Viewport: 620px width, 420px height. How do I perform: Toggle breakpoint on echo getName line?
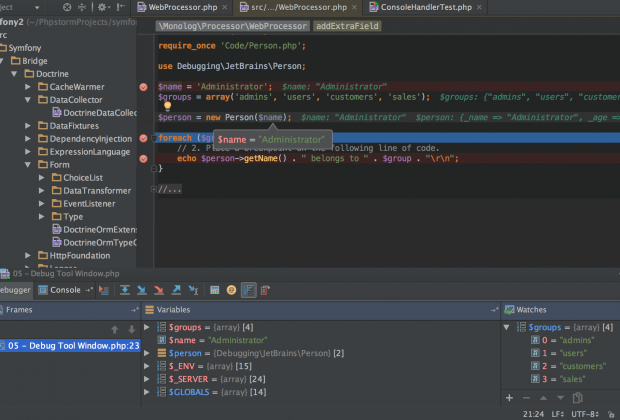[x=144, y=159]
